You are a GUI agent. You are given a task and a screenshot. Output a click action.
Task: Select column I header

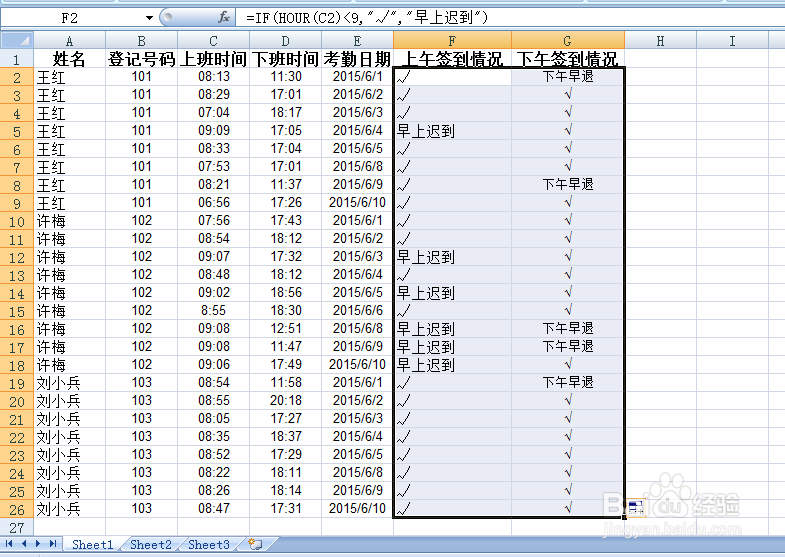tap(732, 41)
